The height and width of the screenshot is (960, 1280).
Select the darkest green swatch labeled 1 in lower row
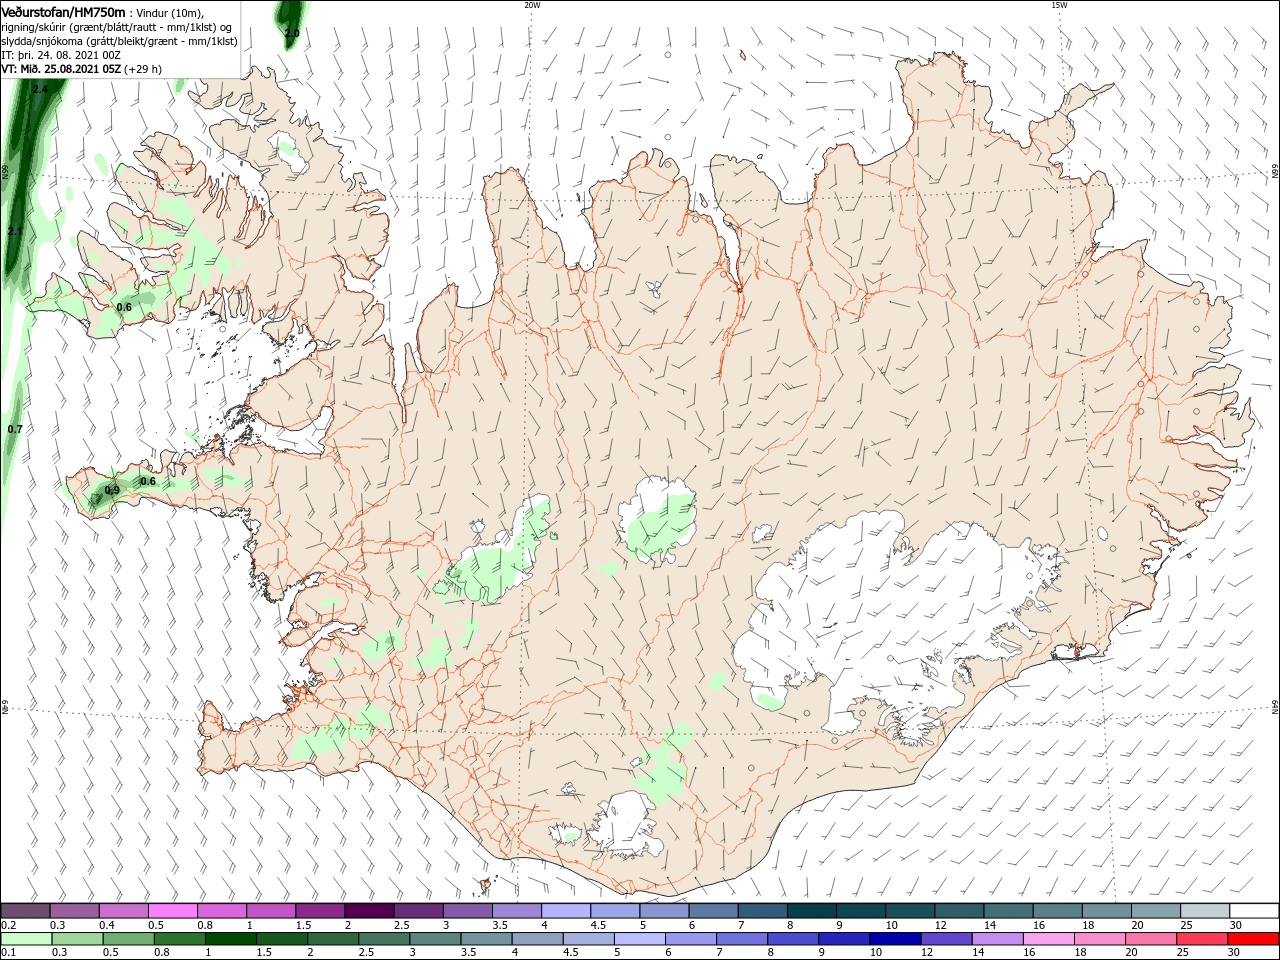pyautogui.click(x=230, y=939)
